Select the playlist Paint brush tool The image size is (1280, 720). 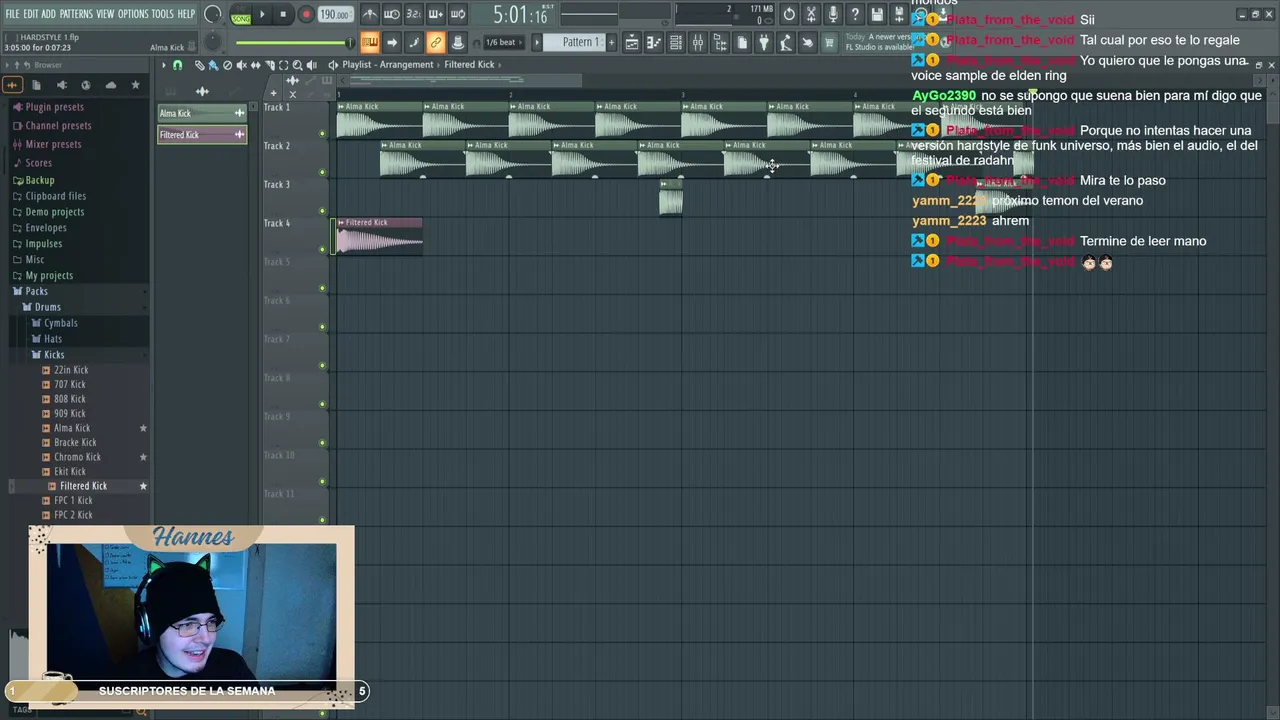pos(213,65)
